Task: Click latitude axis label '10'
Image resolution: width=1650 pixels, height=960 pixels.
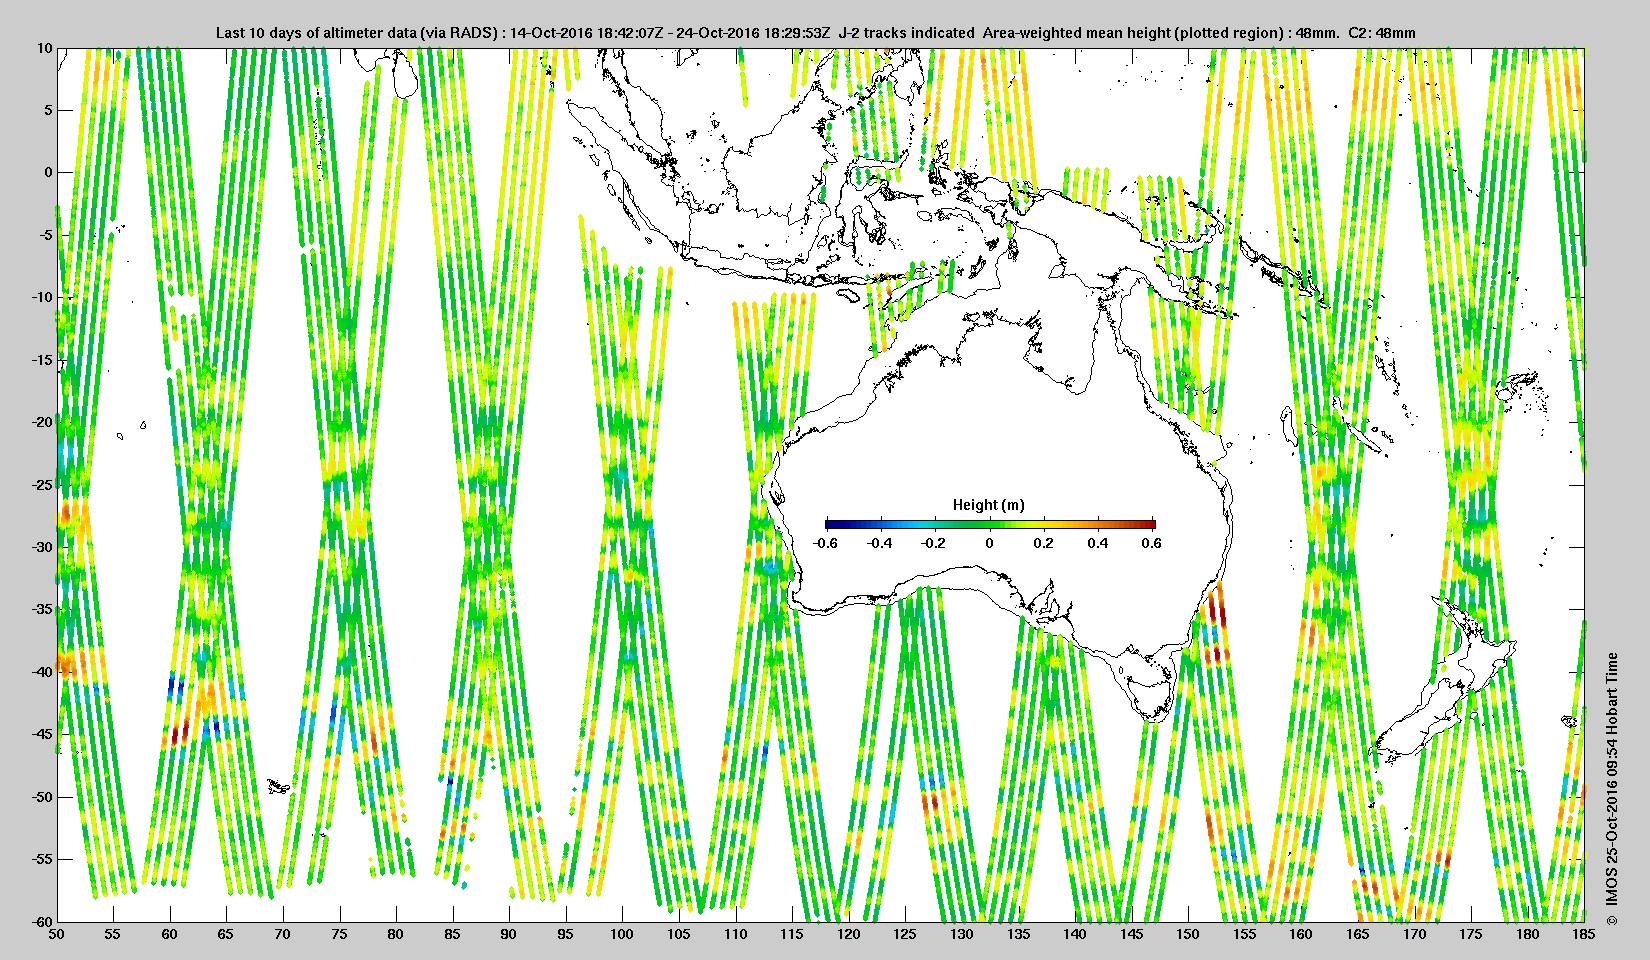Action: (x=44, y=48)
